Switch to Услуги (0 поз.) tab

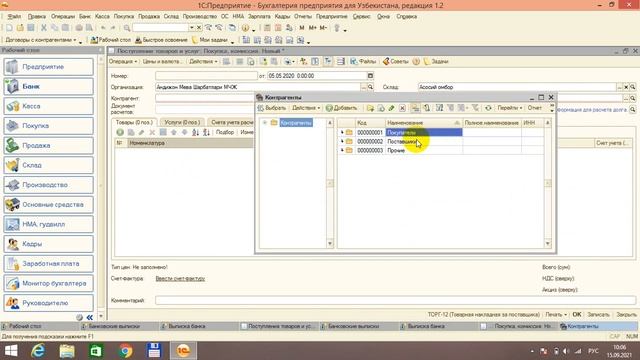click(182, 122)
